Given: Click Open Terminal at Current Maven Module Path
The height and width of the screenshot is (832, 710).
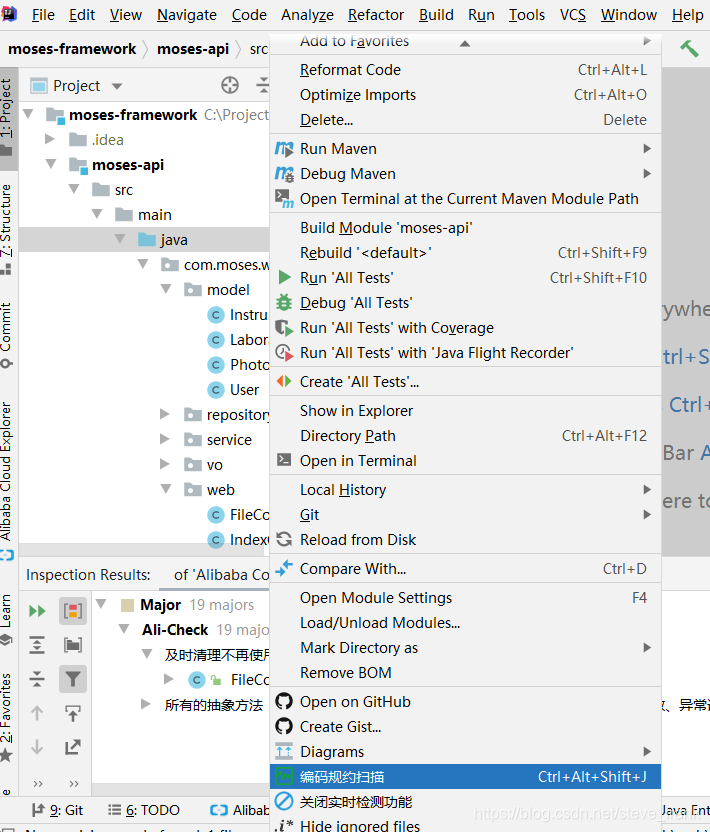Looking at the screenshot, I should [465, 199].
